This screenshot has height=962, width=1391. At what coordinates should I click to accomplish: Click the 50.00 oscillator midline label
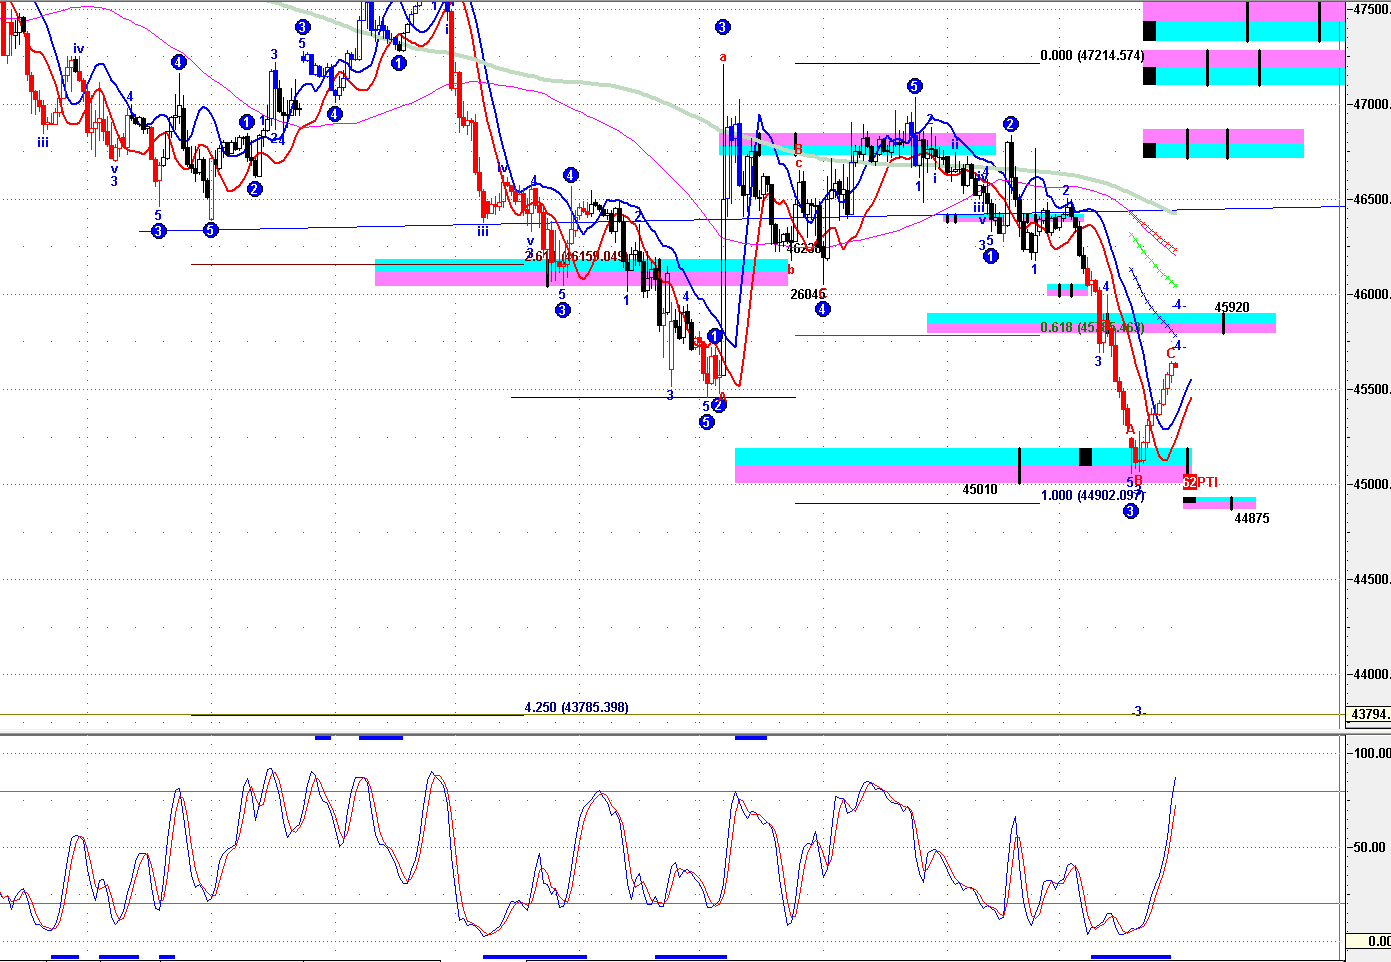(x=1370, y=847)
